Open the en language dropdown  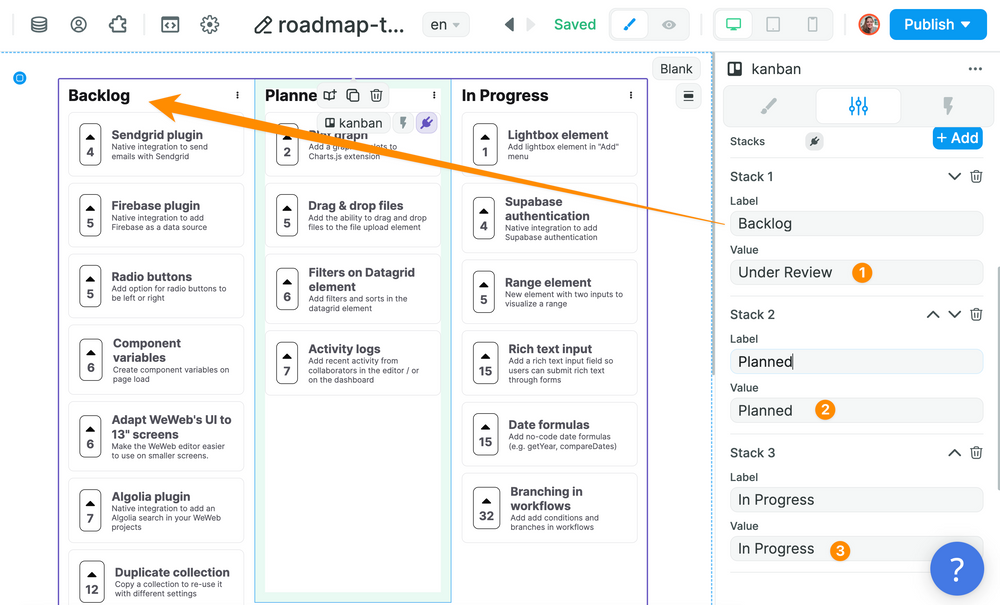(444, 25)
